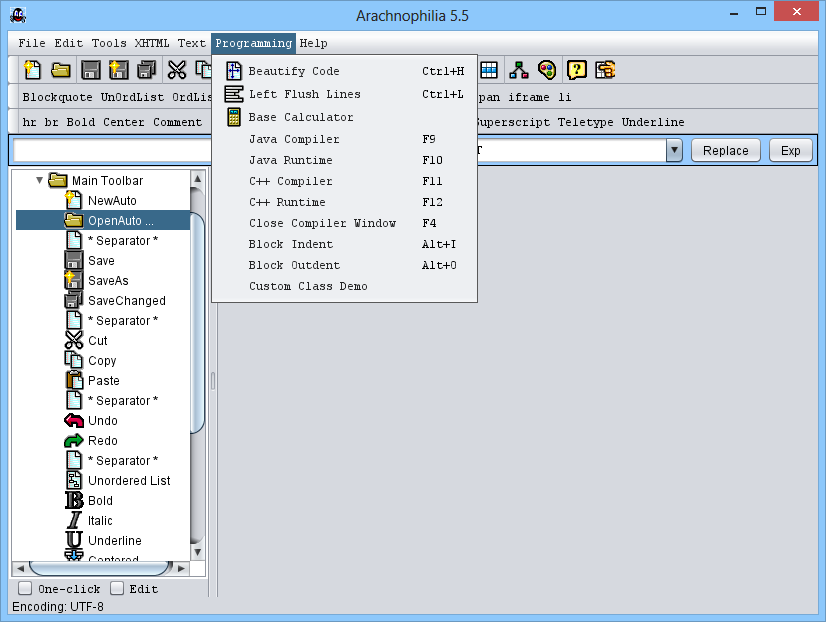Screen dimensions: 826x622
Task: Toggle the Edit checkbox
Action: click(117, 588)
